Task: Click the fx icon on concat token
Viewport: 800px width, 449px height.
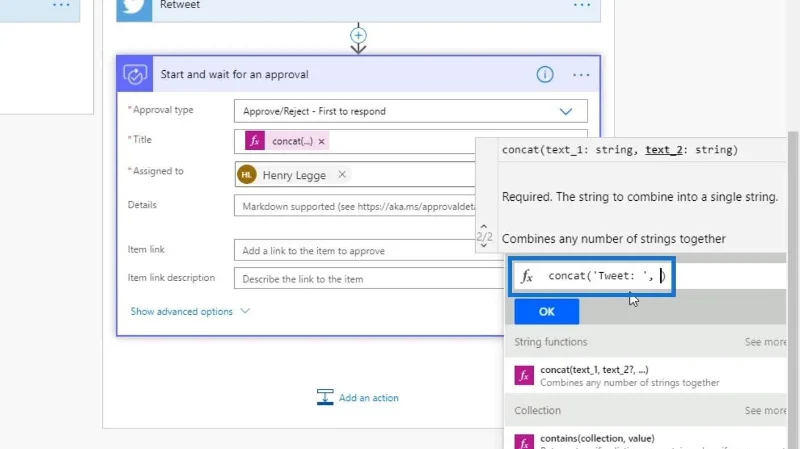Action: coord(255,141)
